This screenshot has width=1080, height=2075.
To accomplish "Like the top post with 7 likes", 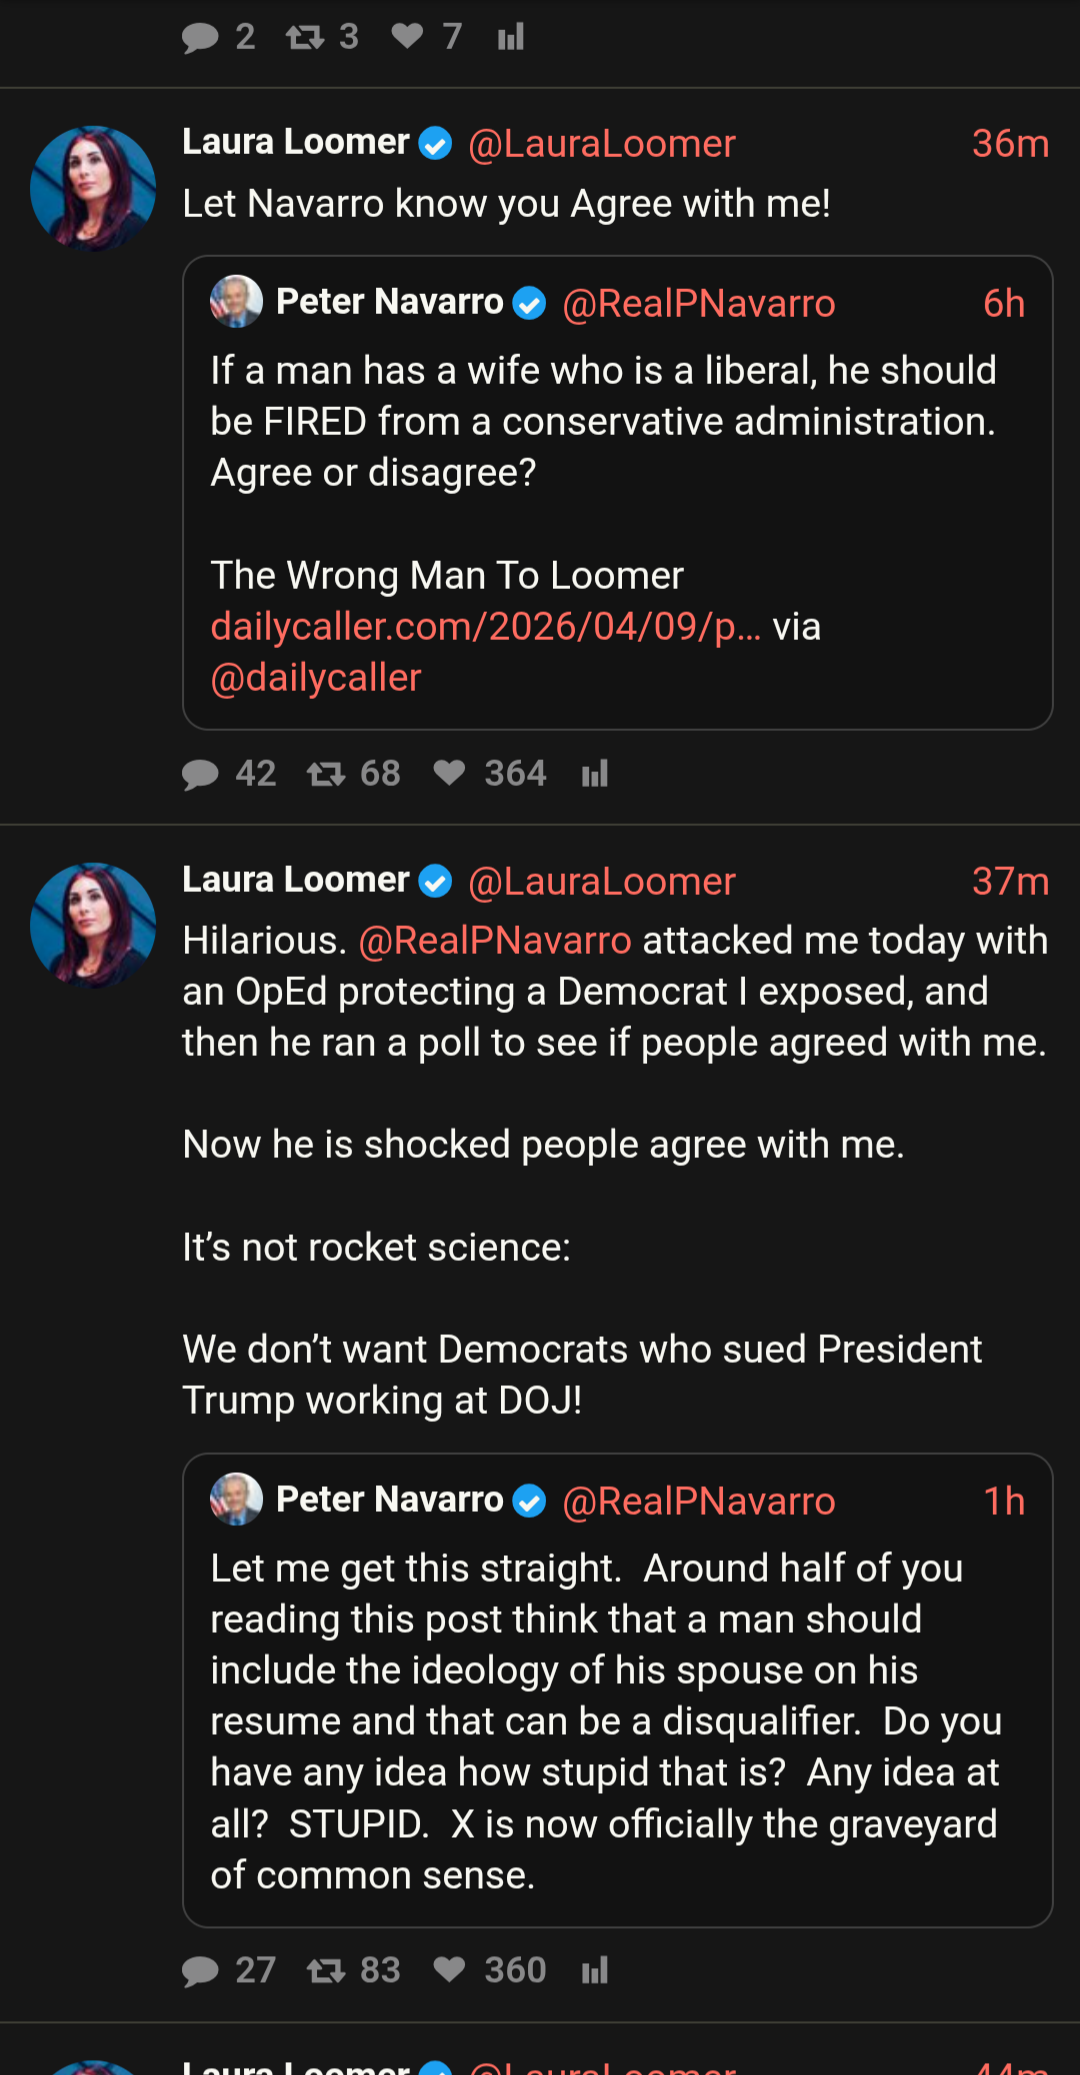I will pyautogui.click(x=407, y=37).
